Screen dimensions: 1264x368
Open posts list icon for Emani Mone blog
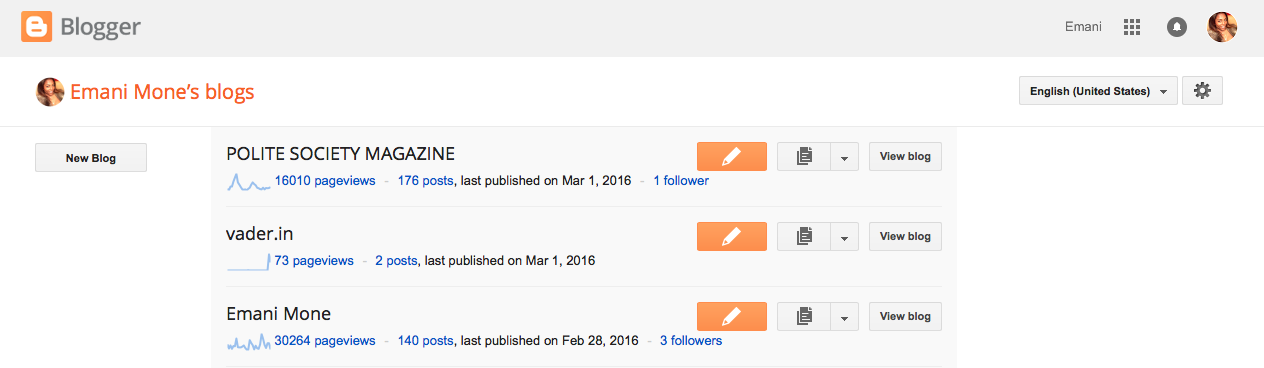pos(804,317)
